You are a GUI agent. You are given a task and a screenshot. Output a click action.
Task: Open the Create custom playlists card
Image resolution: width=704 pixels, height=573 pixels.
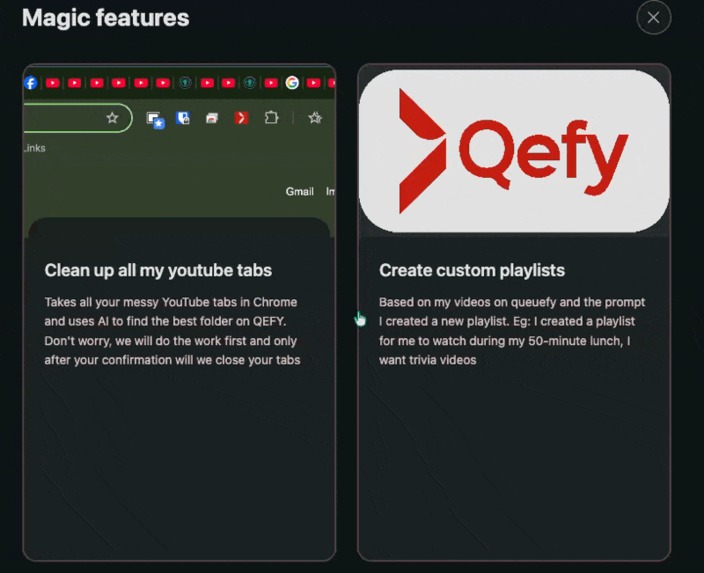[514, 313]
